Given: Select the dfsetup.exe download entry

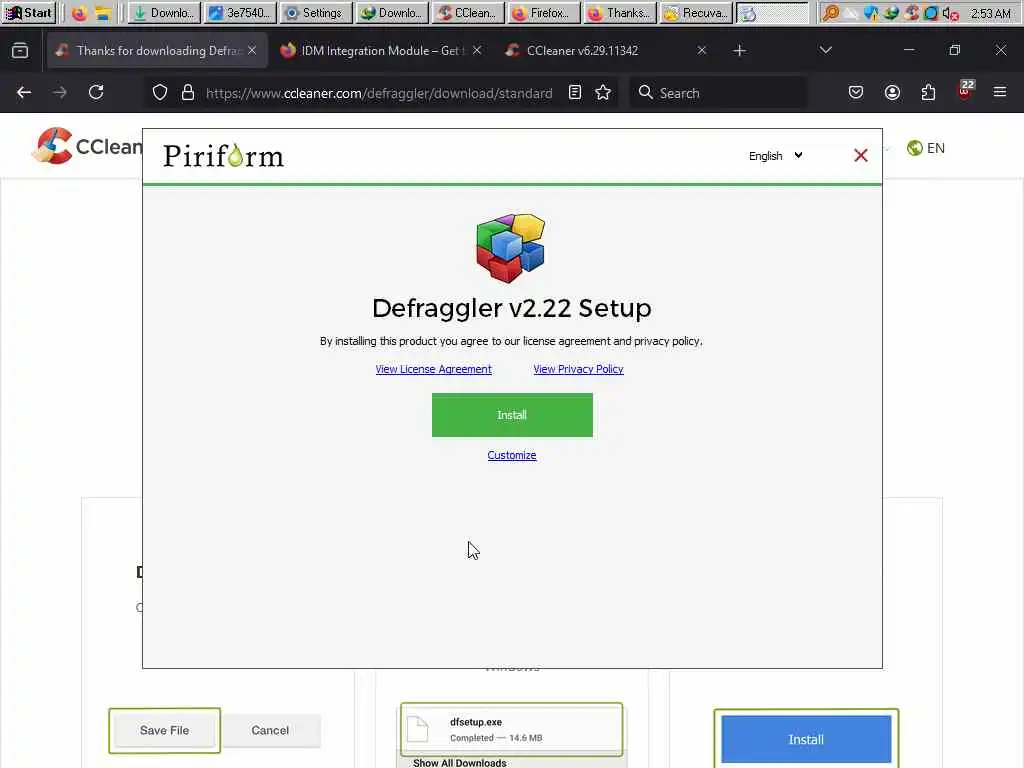Looking at the screenshot, I should click(511, 729).
